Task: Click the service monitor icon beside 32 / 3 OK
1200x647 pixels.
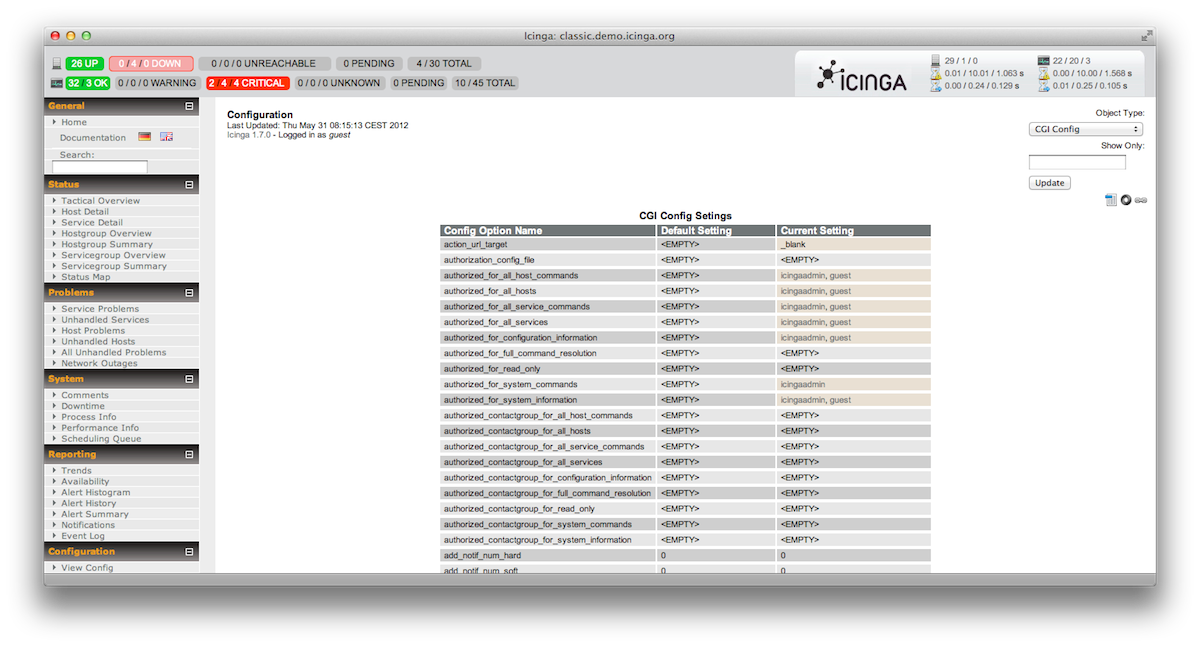Action: pos(56,83)
